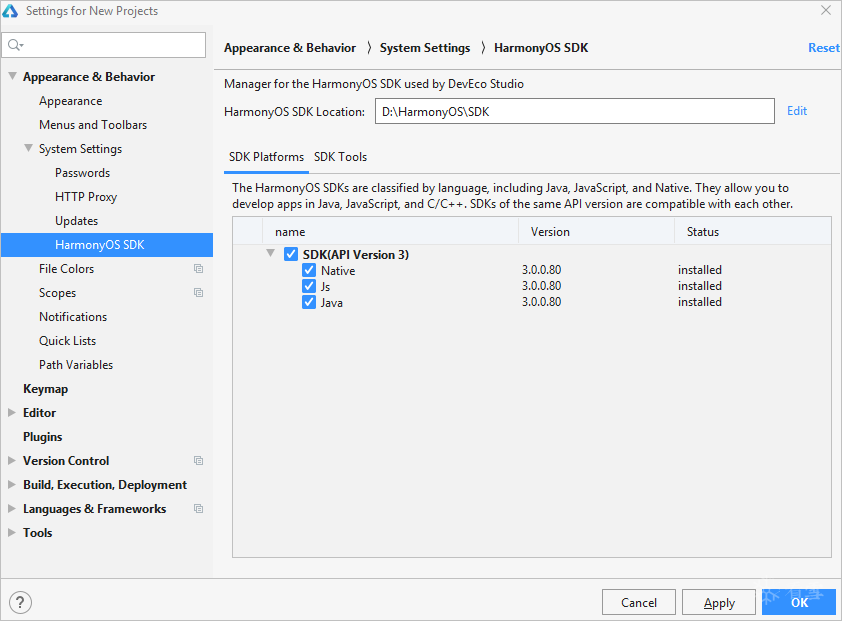Image resolution: width=842 pixels, height=621 pixels.
Task: Expand Build, Execution, Deployment section
Action: tap(12, 485)
